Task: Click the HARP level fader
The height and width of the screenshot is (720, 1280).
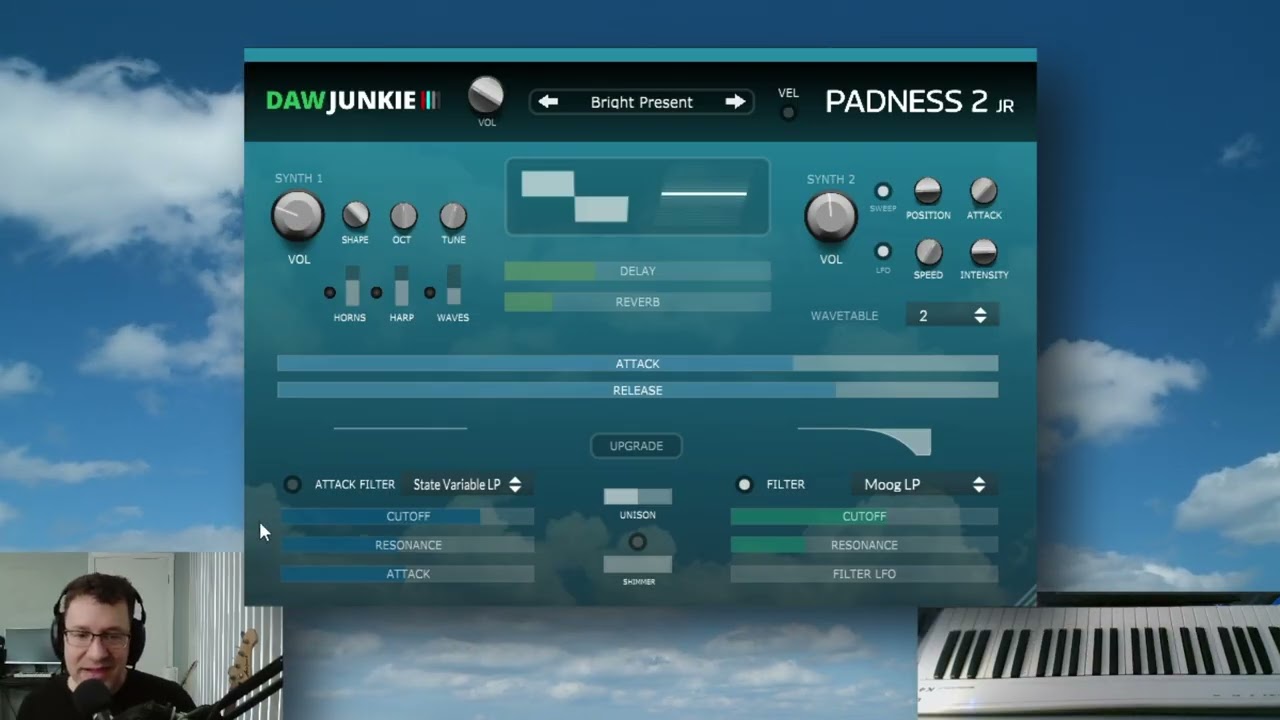Action: (401, 286)
